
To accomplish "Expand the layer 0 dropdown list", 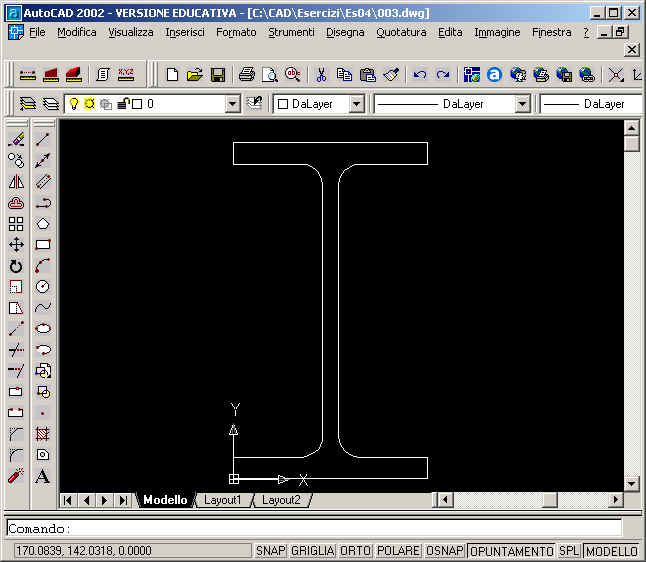I will click(233, 104).
